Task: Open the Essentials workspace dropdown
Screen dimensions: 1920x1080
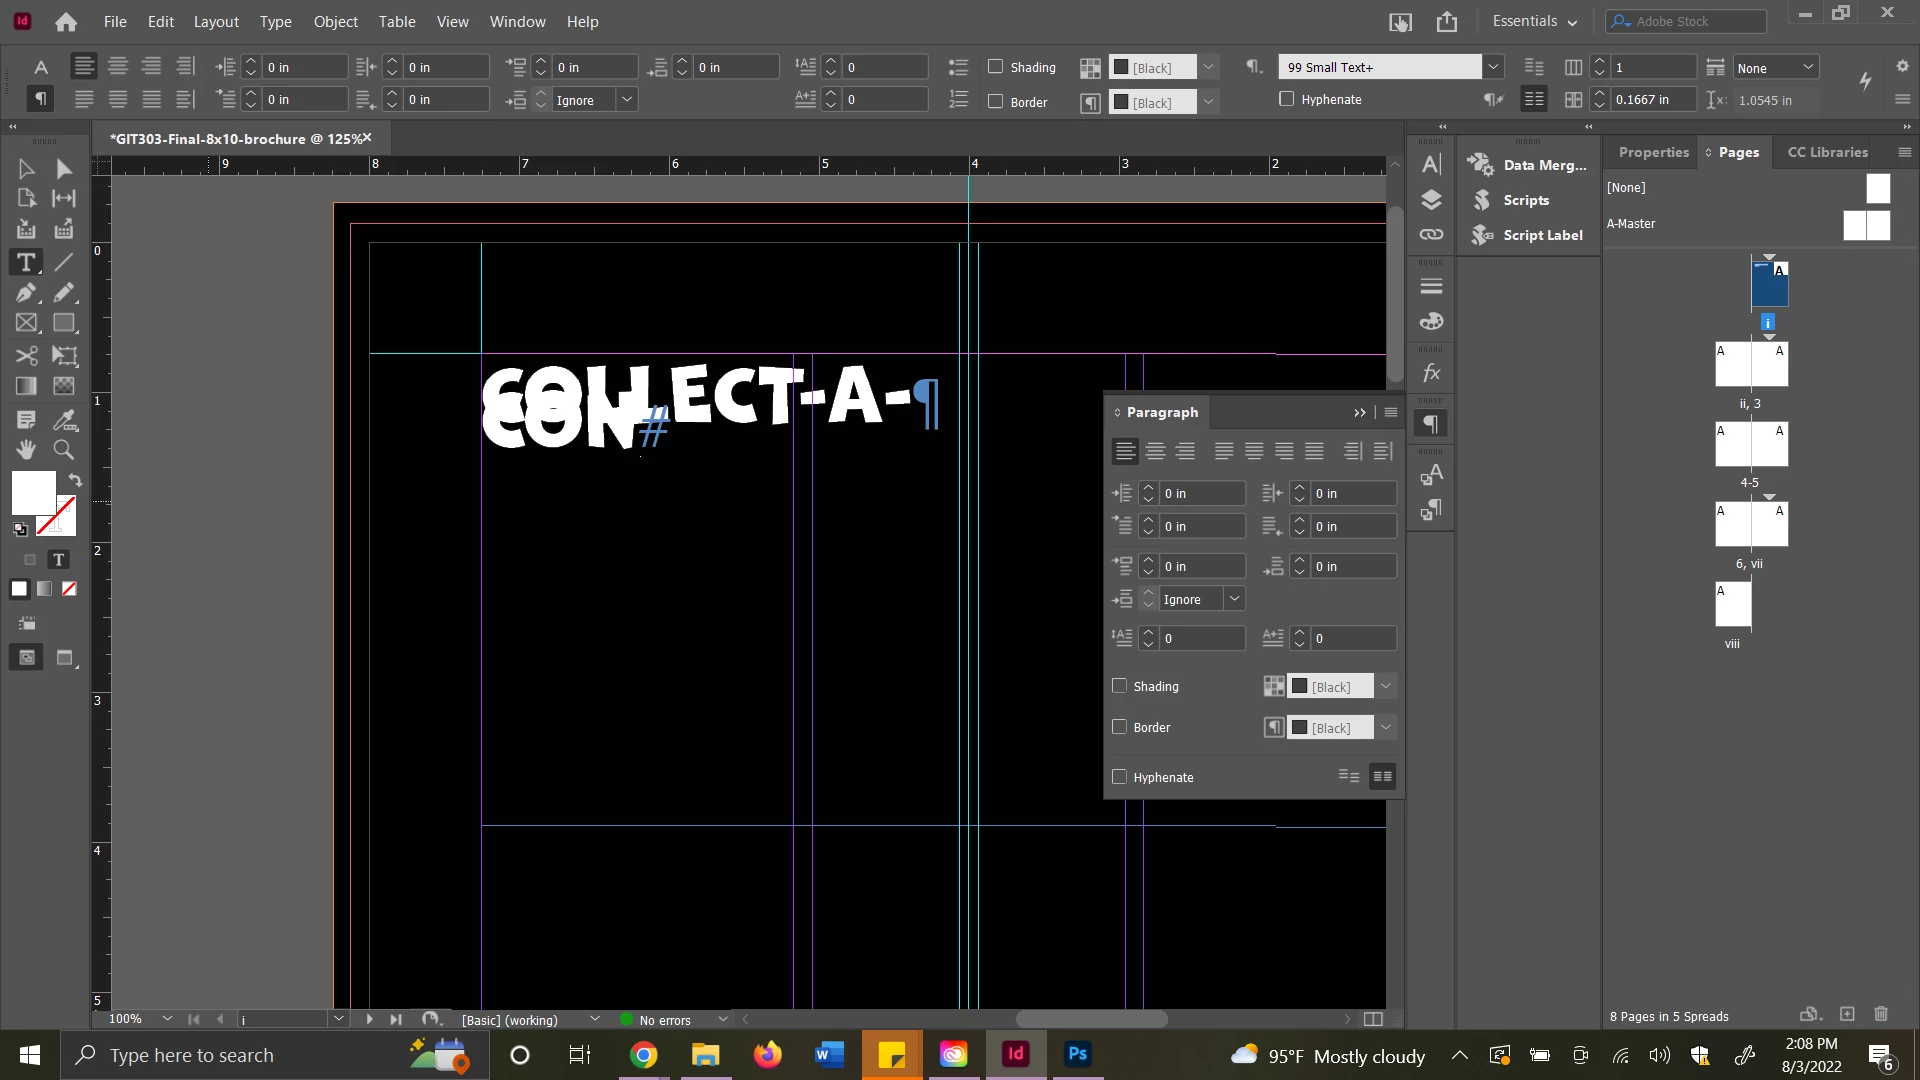Action: coord(1534,21)
